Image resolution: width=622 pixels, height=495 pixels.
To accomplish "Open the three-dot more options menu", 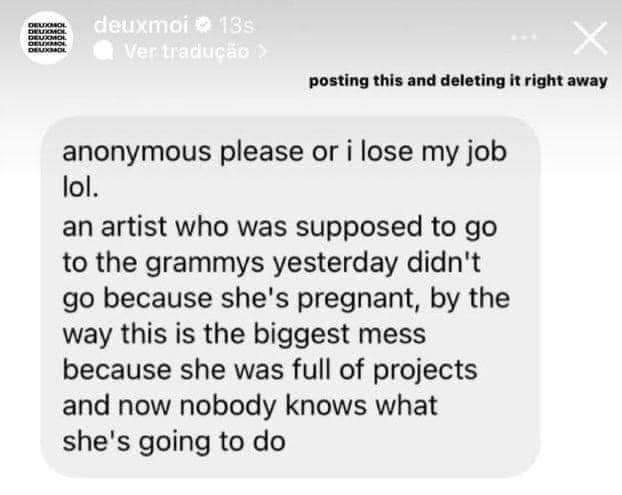I will pyautogui.click(x=526, y=37).
